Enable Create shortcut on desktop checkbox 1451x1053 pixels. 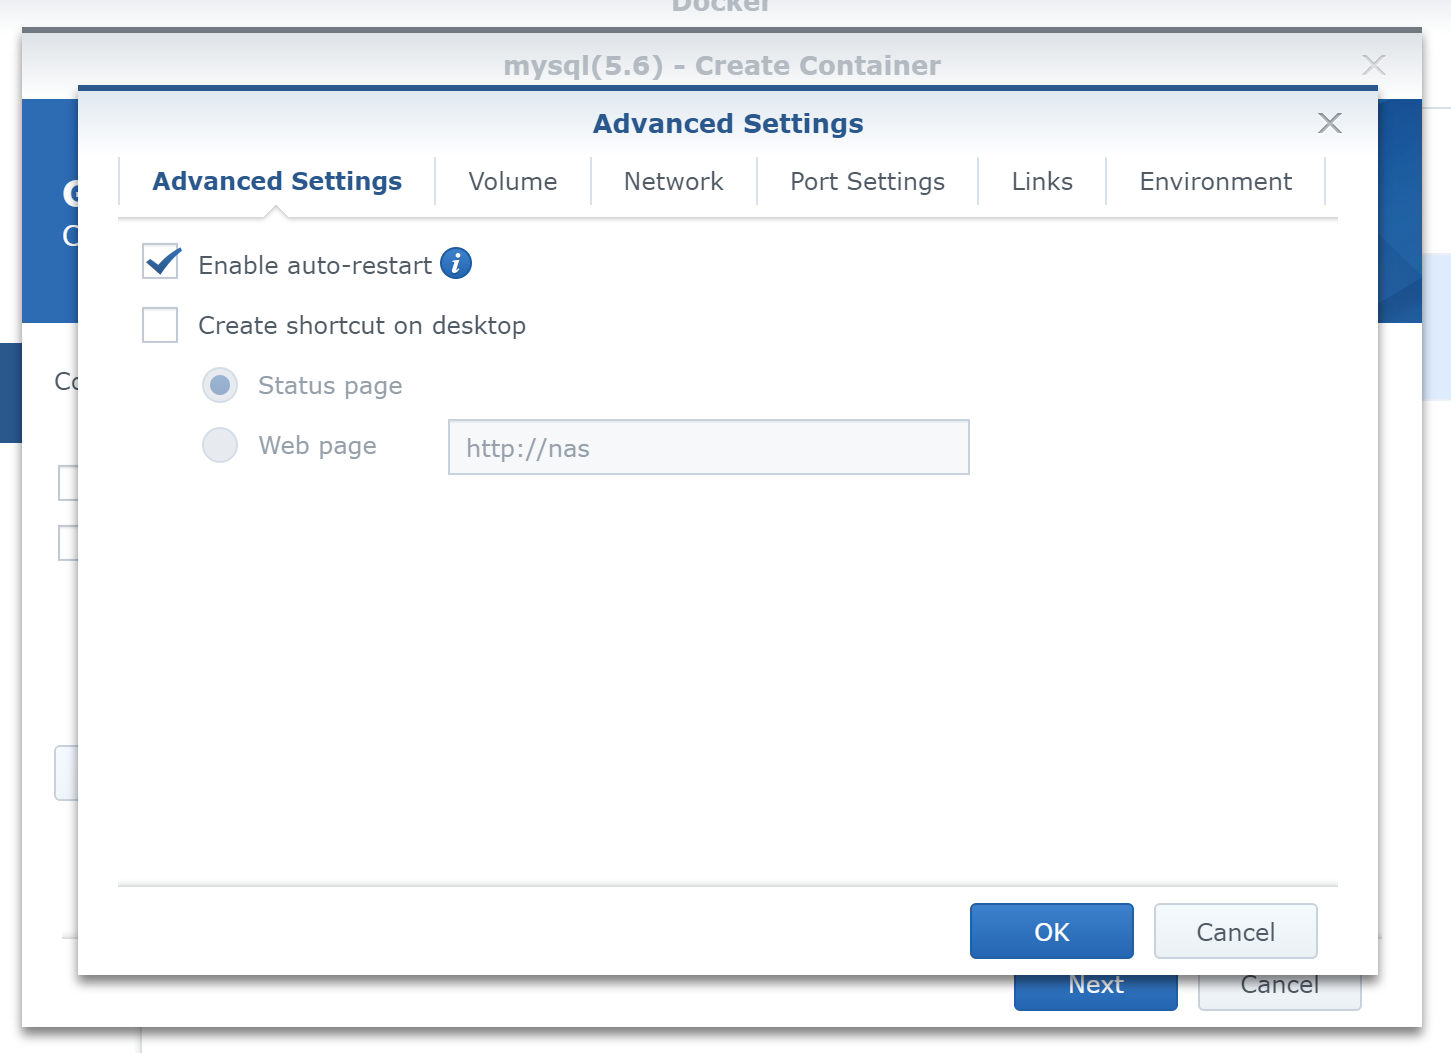click(x=160, y=325)
